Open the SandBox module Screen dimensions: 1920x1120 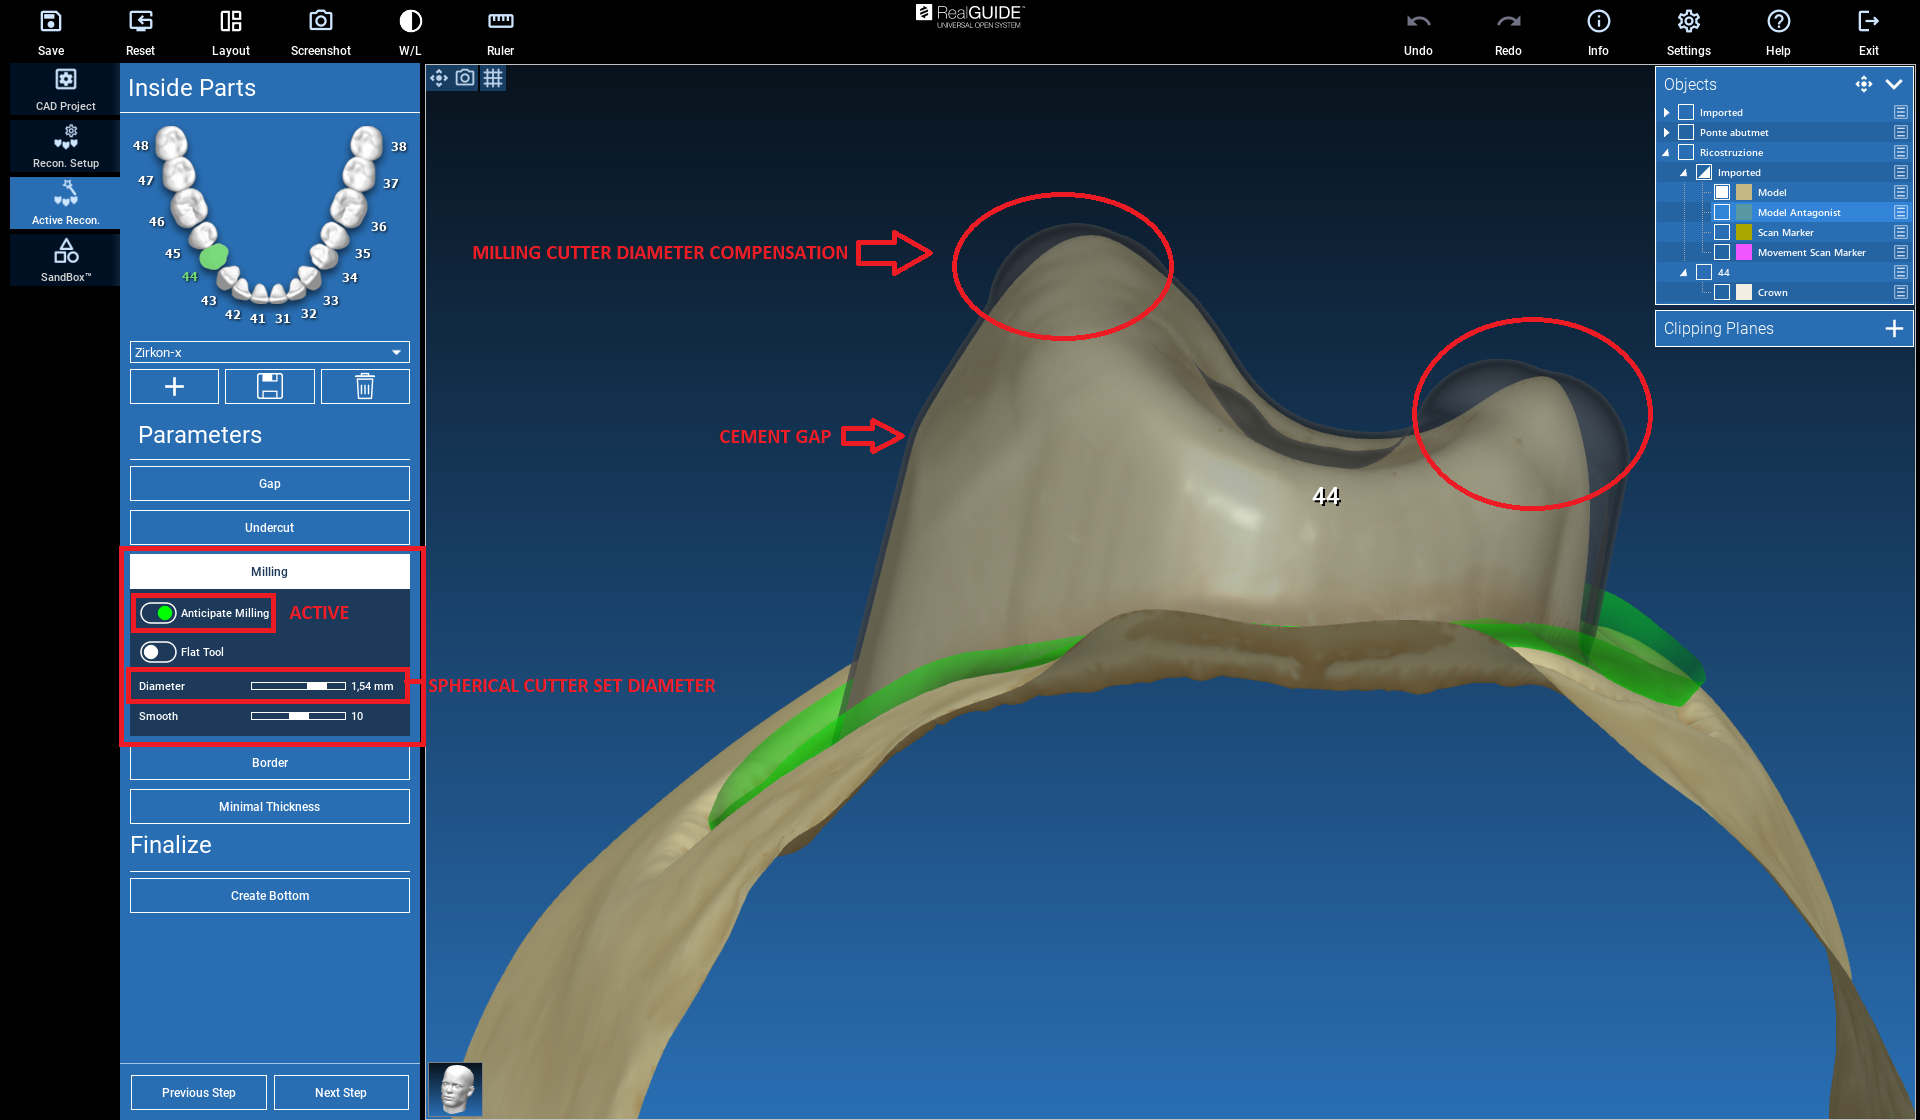pos(66,259)
